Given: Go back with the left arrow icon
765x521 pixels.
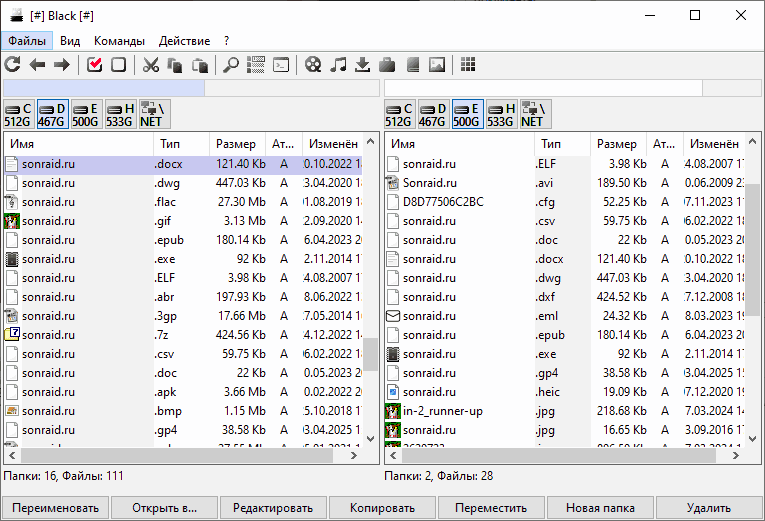Looking at the screenshot, I should click(37, 64).
